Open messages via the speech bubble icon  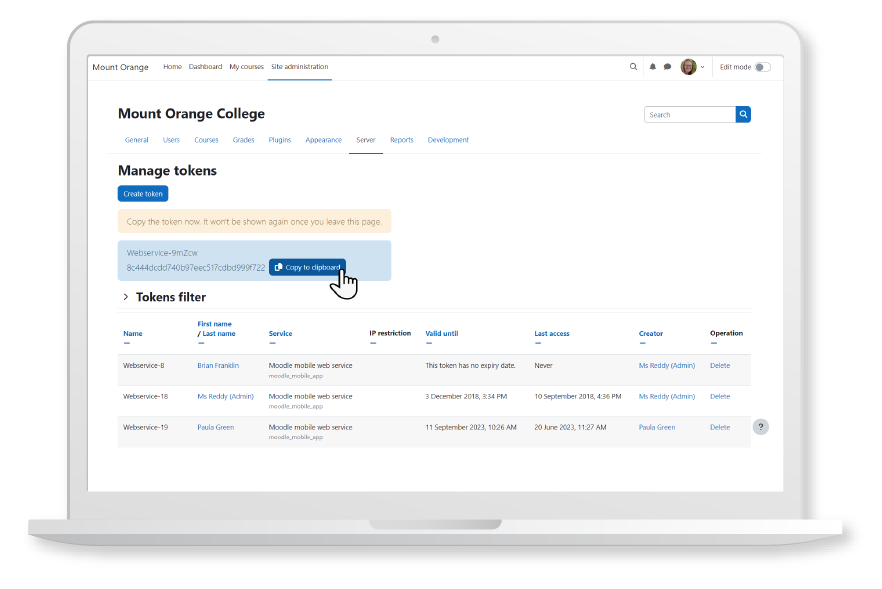[665, 66]
